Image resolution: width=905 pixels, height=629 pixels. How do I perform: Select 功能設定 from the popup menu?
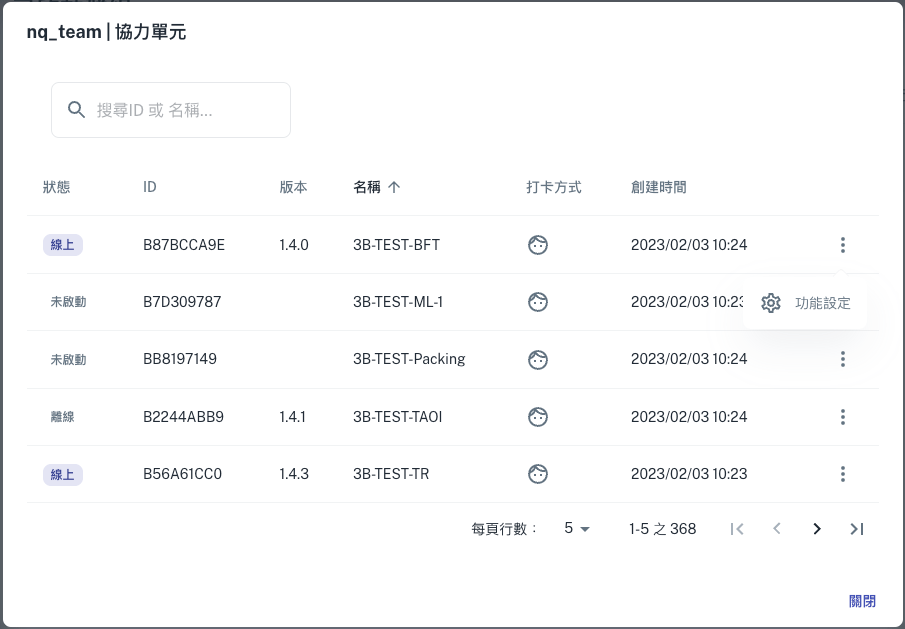point(806,303)
